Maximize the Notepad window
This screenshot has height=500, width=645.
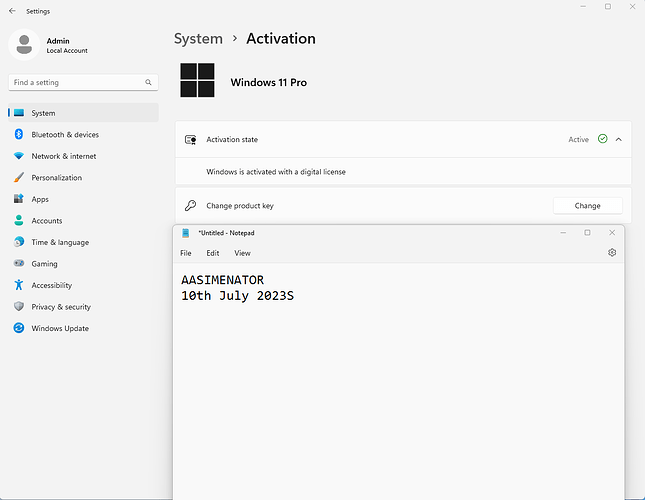587,233
